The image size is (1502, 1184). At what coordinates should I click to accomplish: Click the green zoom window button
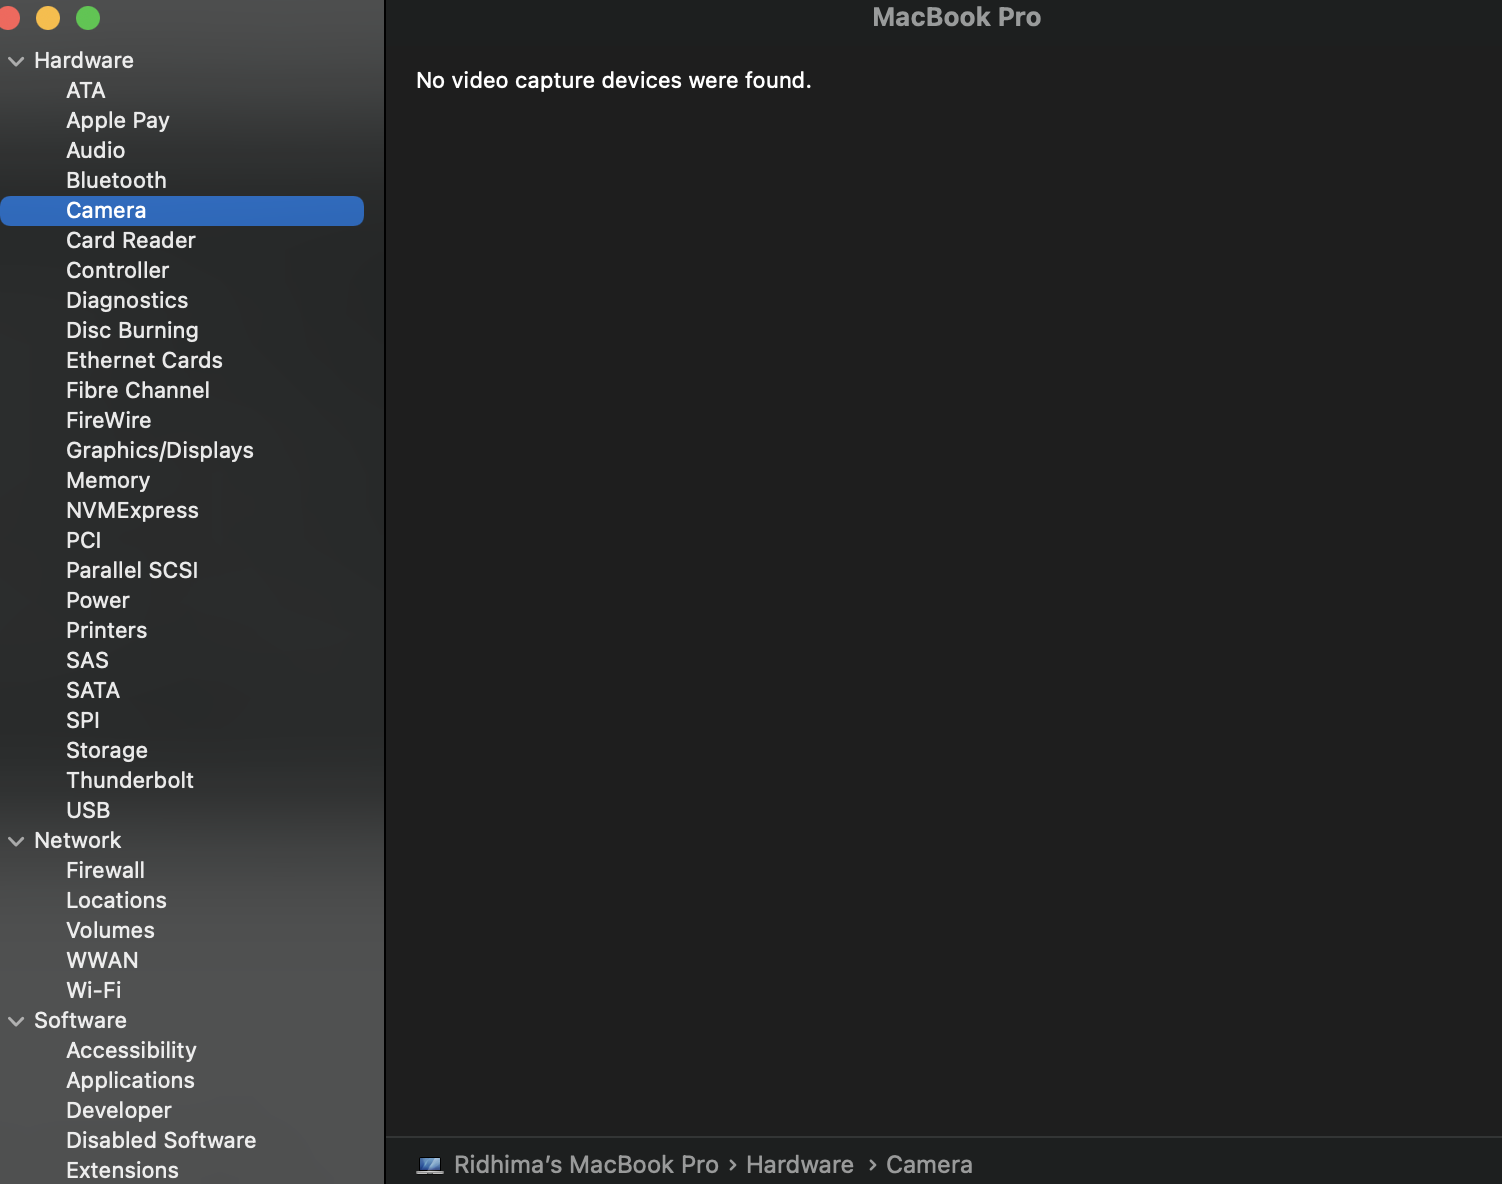click(x=88, y=18)
